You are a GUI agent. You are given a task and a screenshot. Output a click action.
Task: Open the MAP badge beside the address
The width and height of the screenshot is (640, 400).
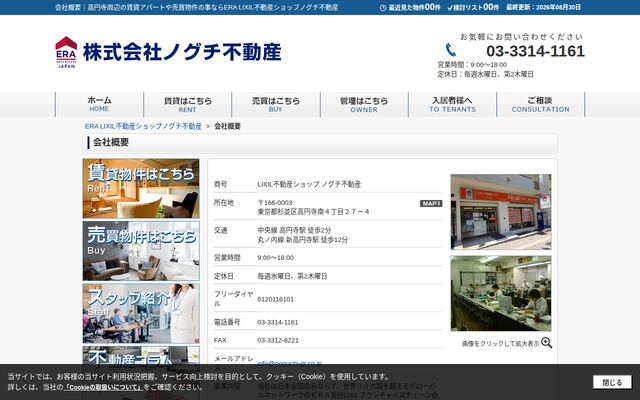click(431, 203)
